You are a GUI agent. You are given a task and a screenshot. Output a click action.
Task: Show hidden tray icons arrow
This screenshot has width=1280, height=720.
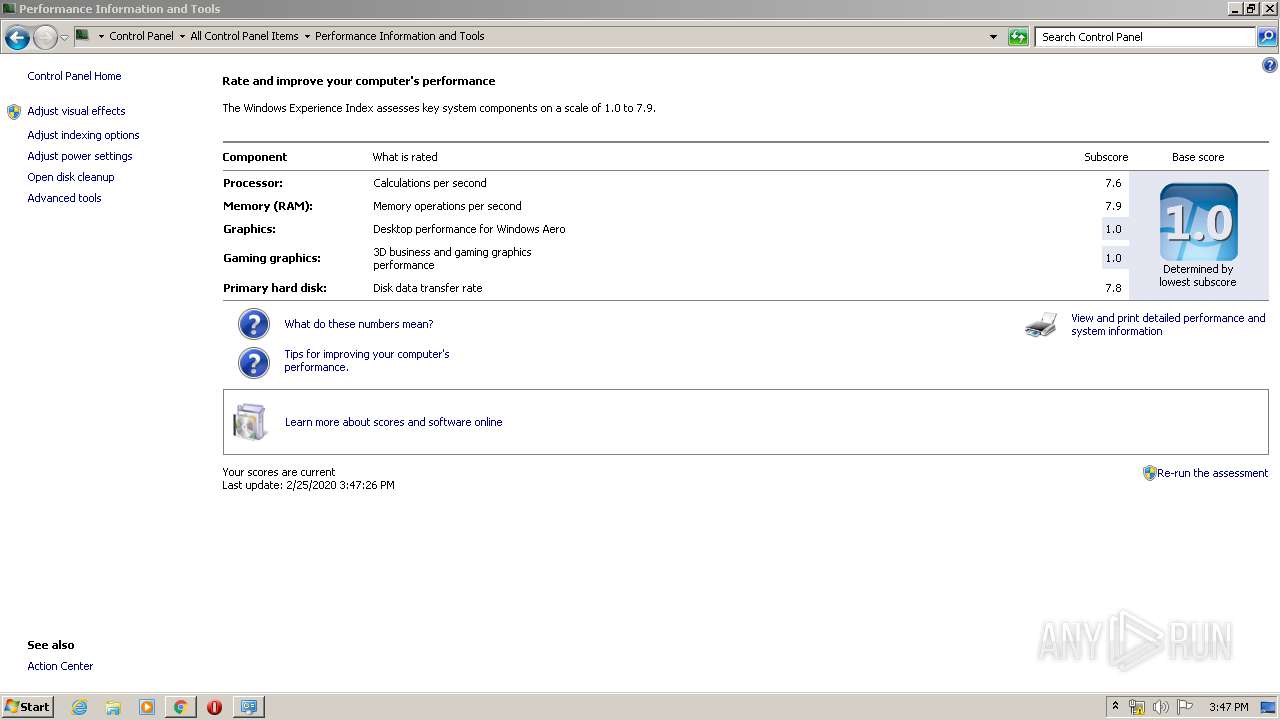coord(1115,707)
